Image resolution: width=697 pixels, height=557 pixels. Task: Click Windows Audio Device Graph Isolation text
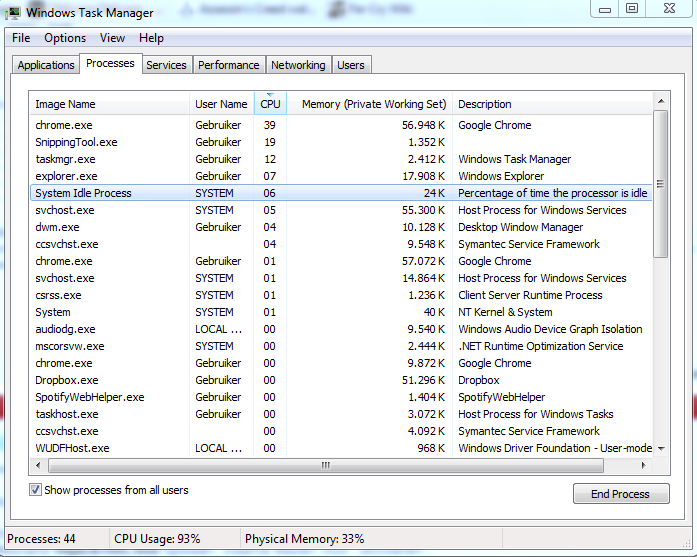[x=550, y=329]
